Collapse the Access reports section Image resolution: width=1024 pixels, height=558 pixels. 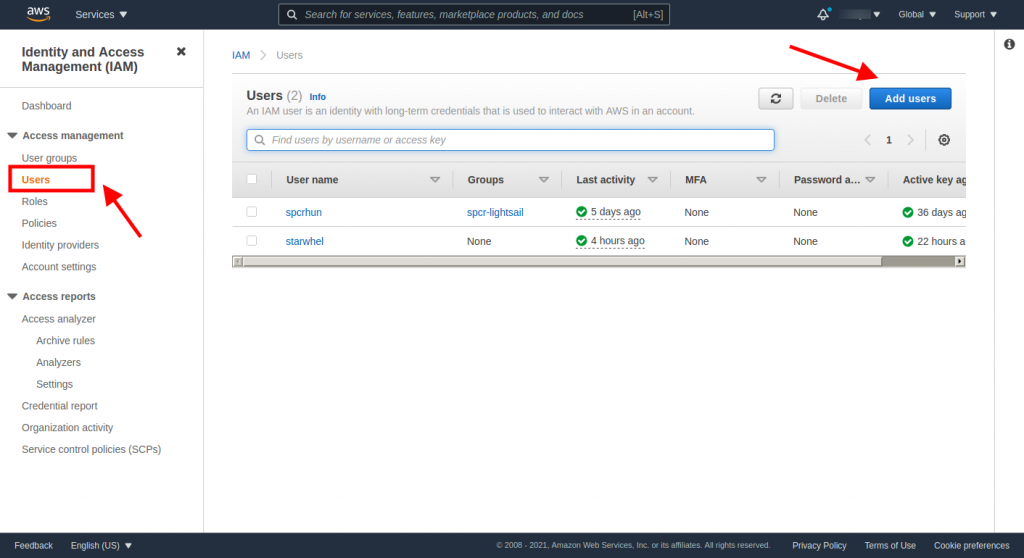tap(12, 297)
